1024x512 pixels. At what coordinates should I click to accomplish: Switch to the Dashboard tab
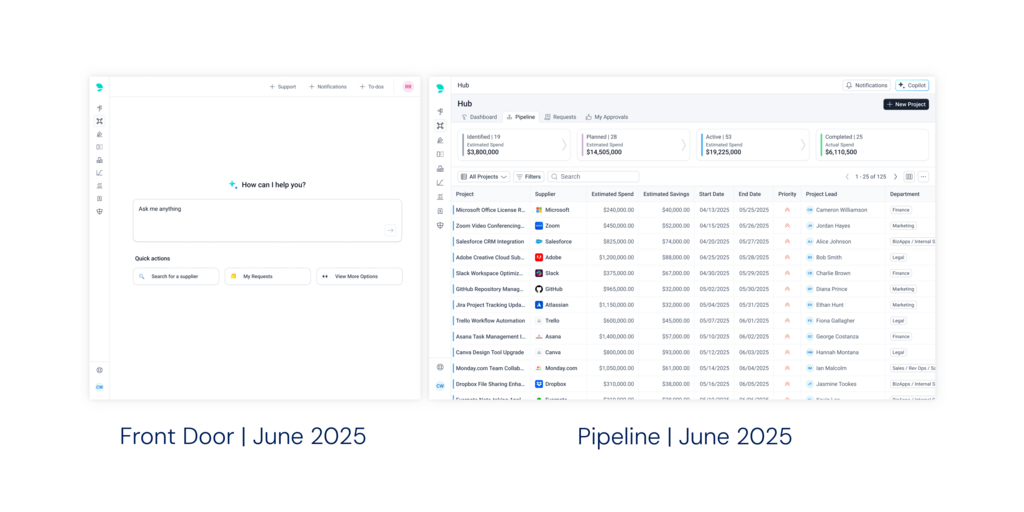click(x=479, y=117)
